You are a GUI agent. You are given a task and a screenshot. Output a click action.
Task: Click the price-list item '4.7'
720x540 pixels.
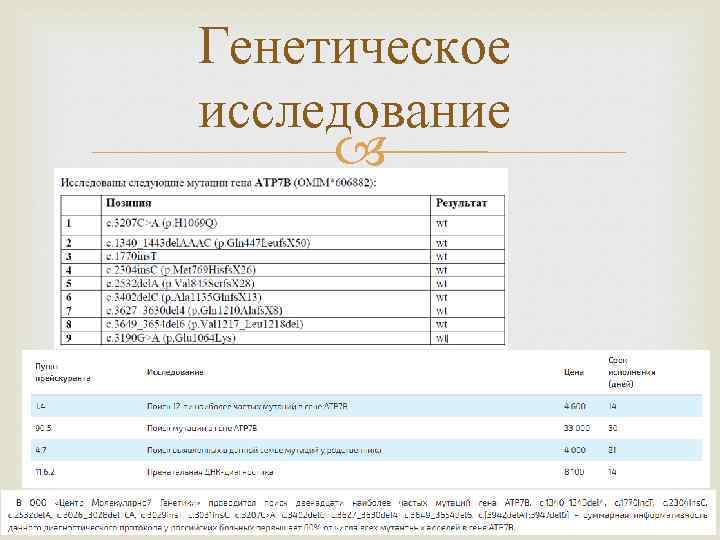click(x=41, y=450)
